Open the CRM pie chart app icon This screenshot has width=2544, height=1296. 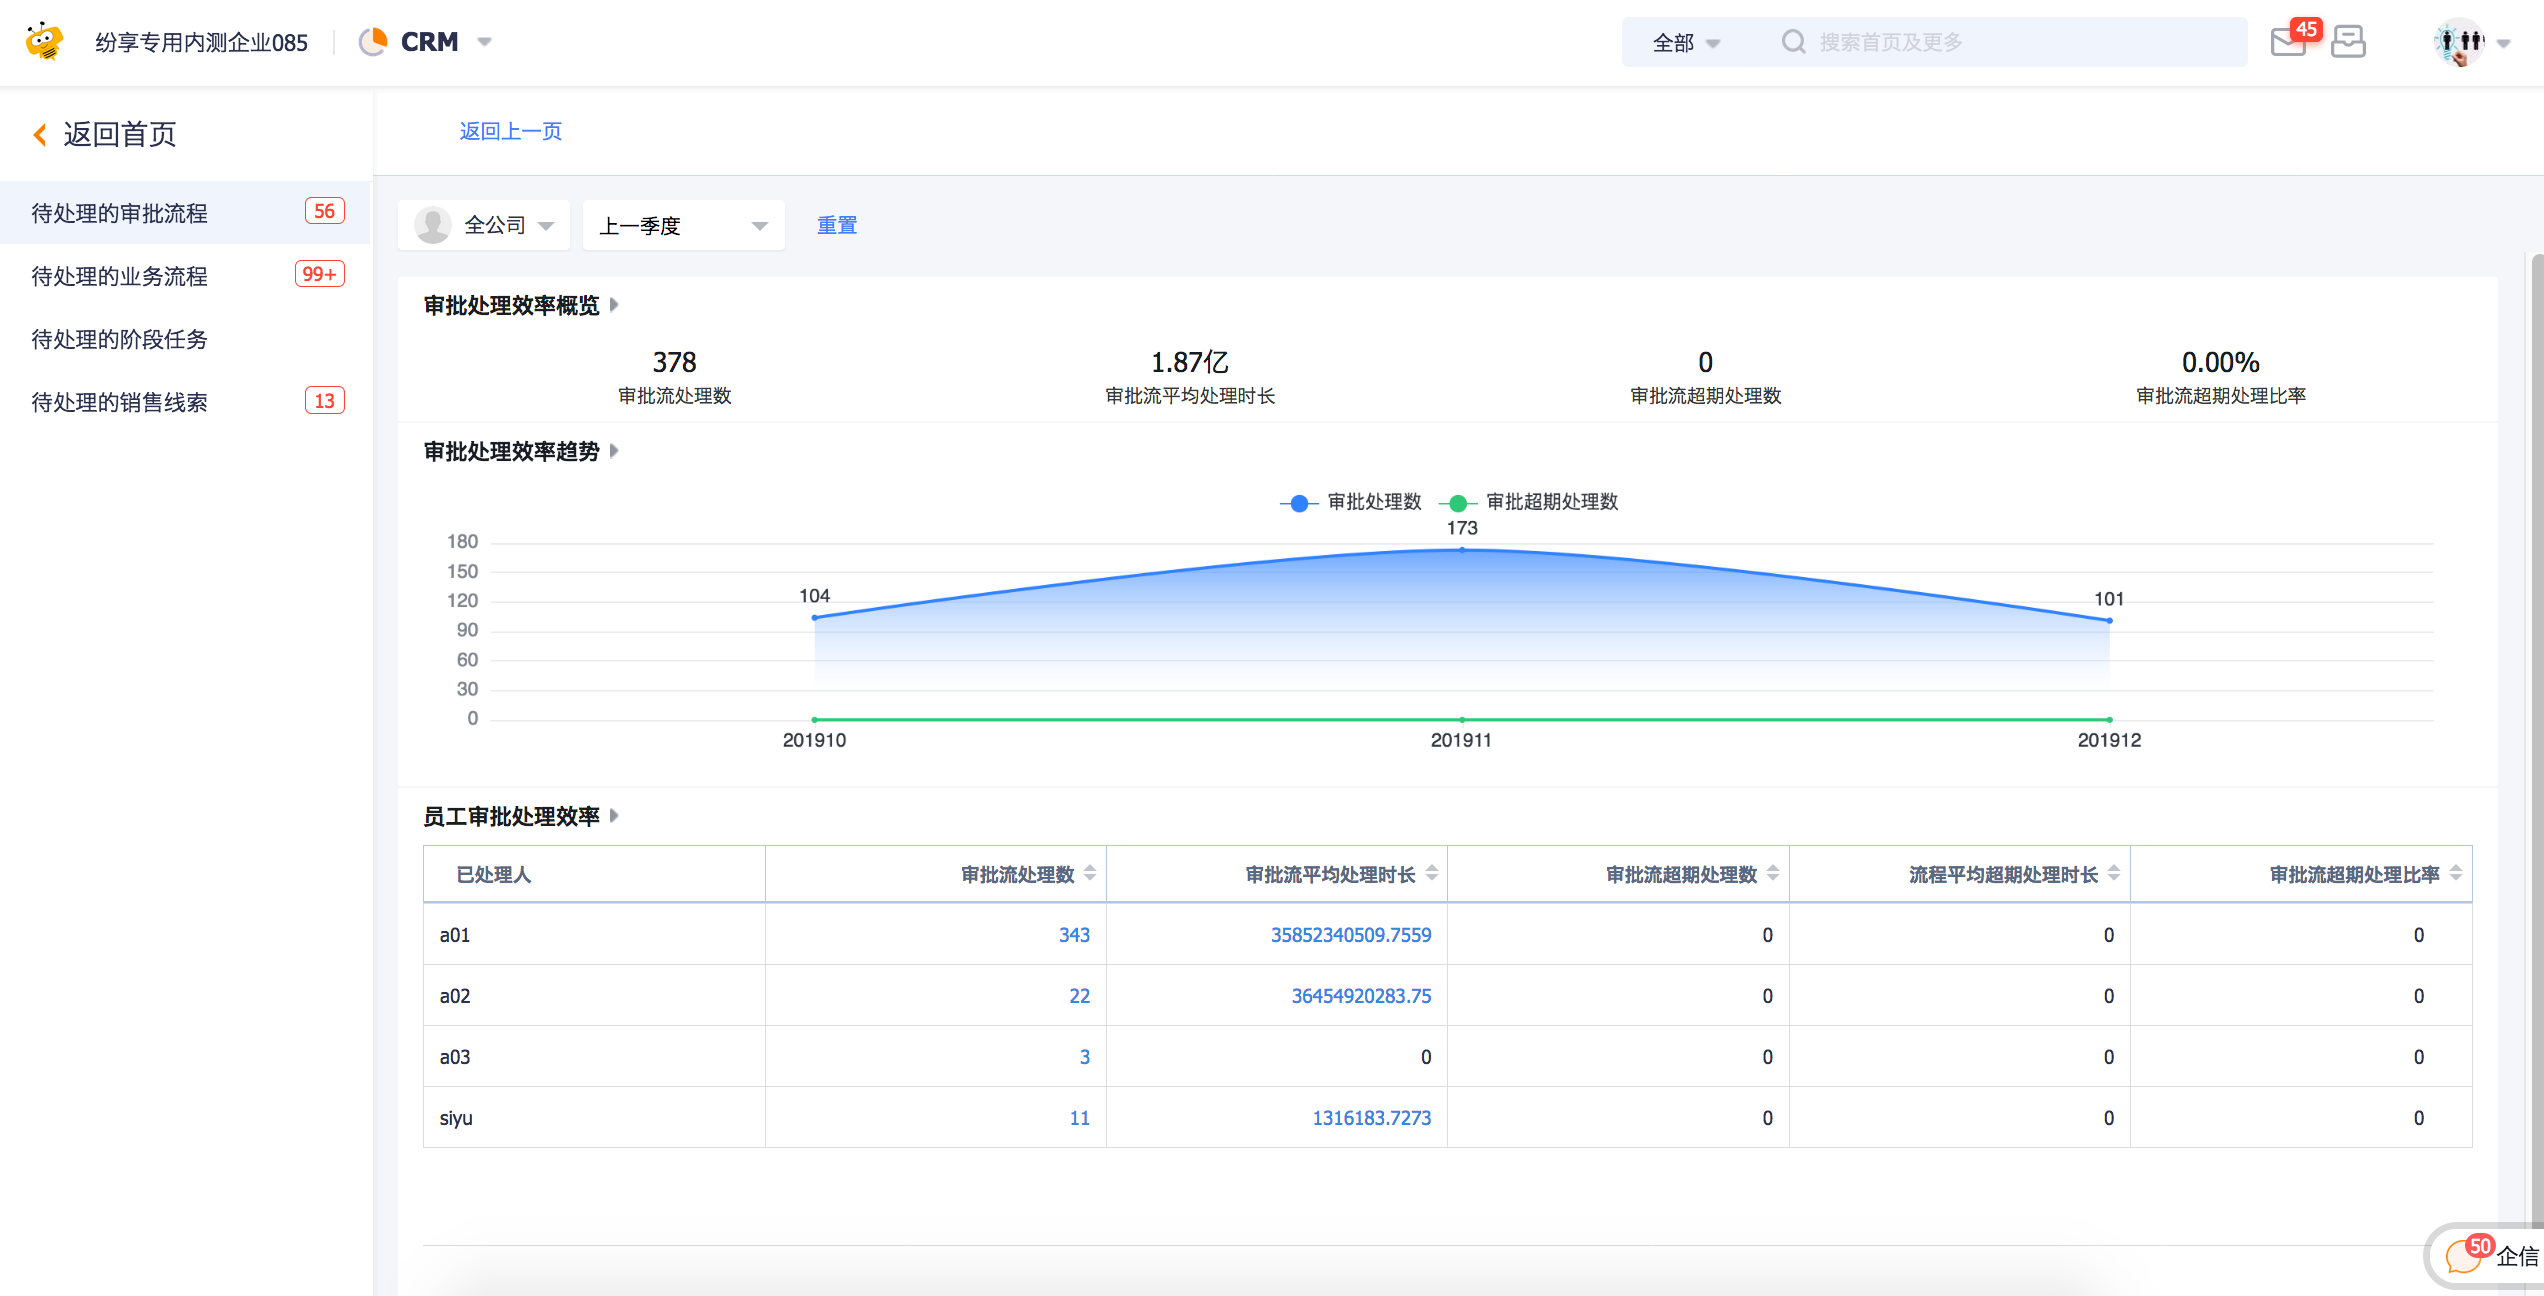(x=374, y=42)
